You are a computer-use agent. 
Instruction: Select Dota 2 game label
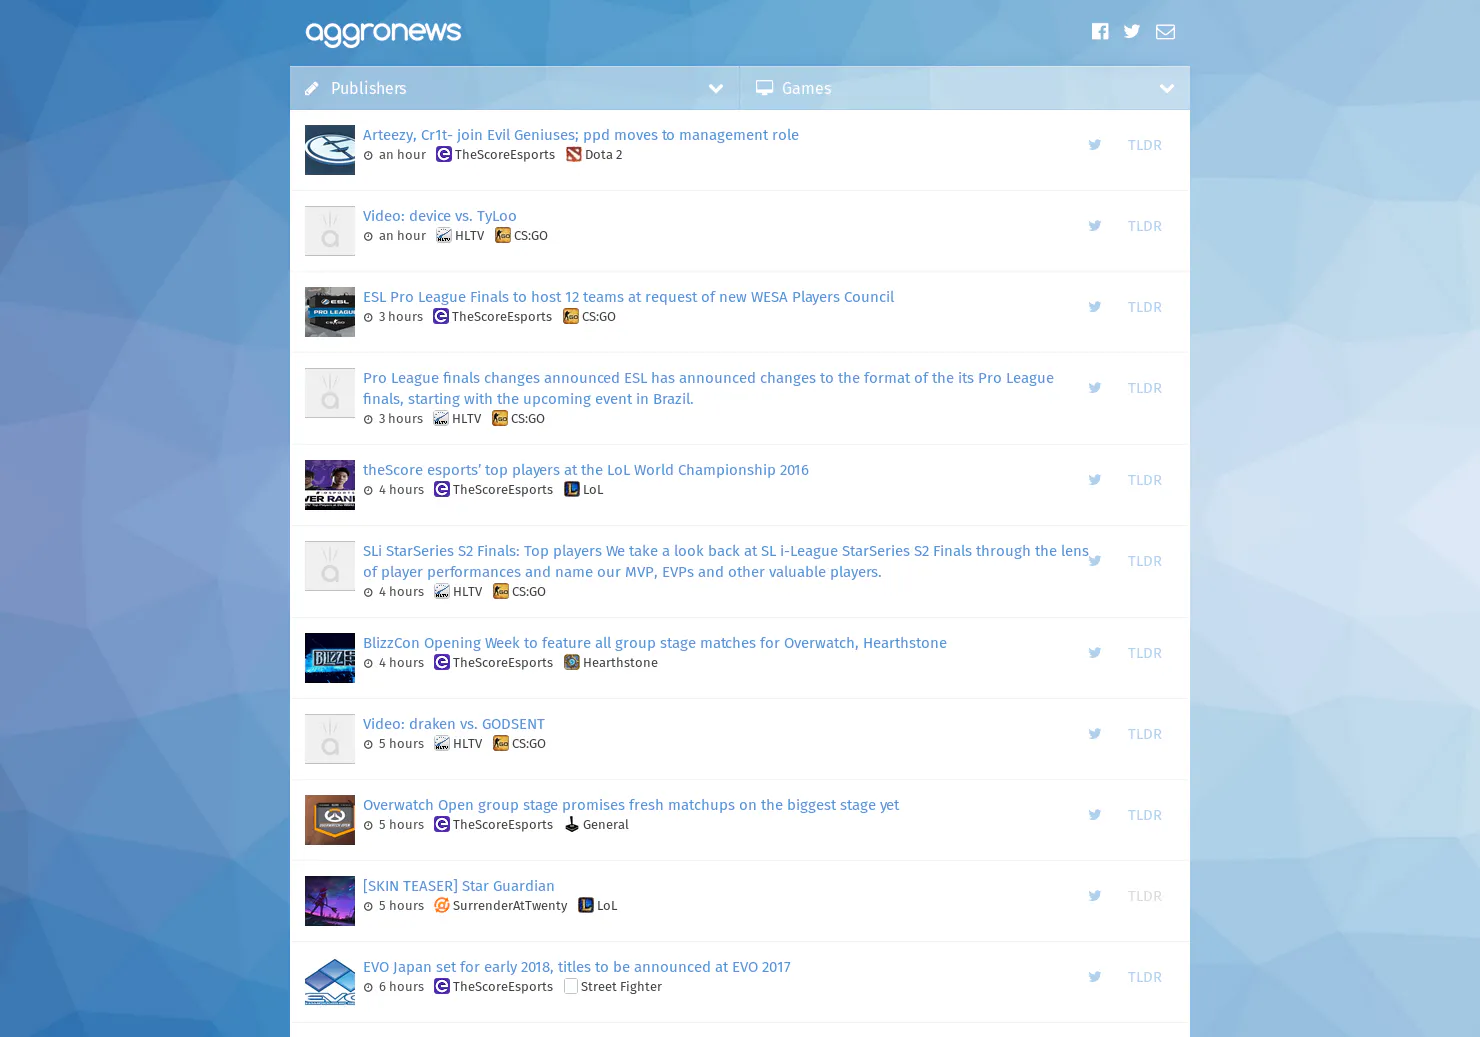click(x=603, y=155)
